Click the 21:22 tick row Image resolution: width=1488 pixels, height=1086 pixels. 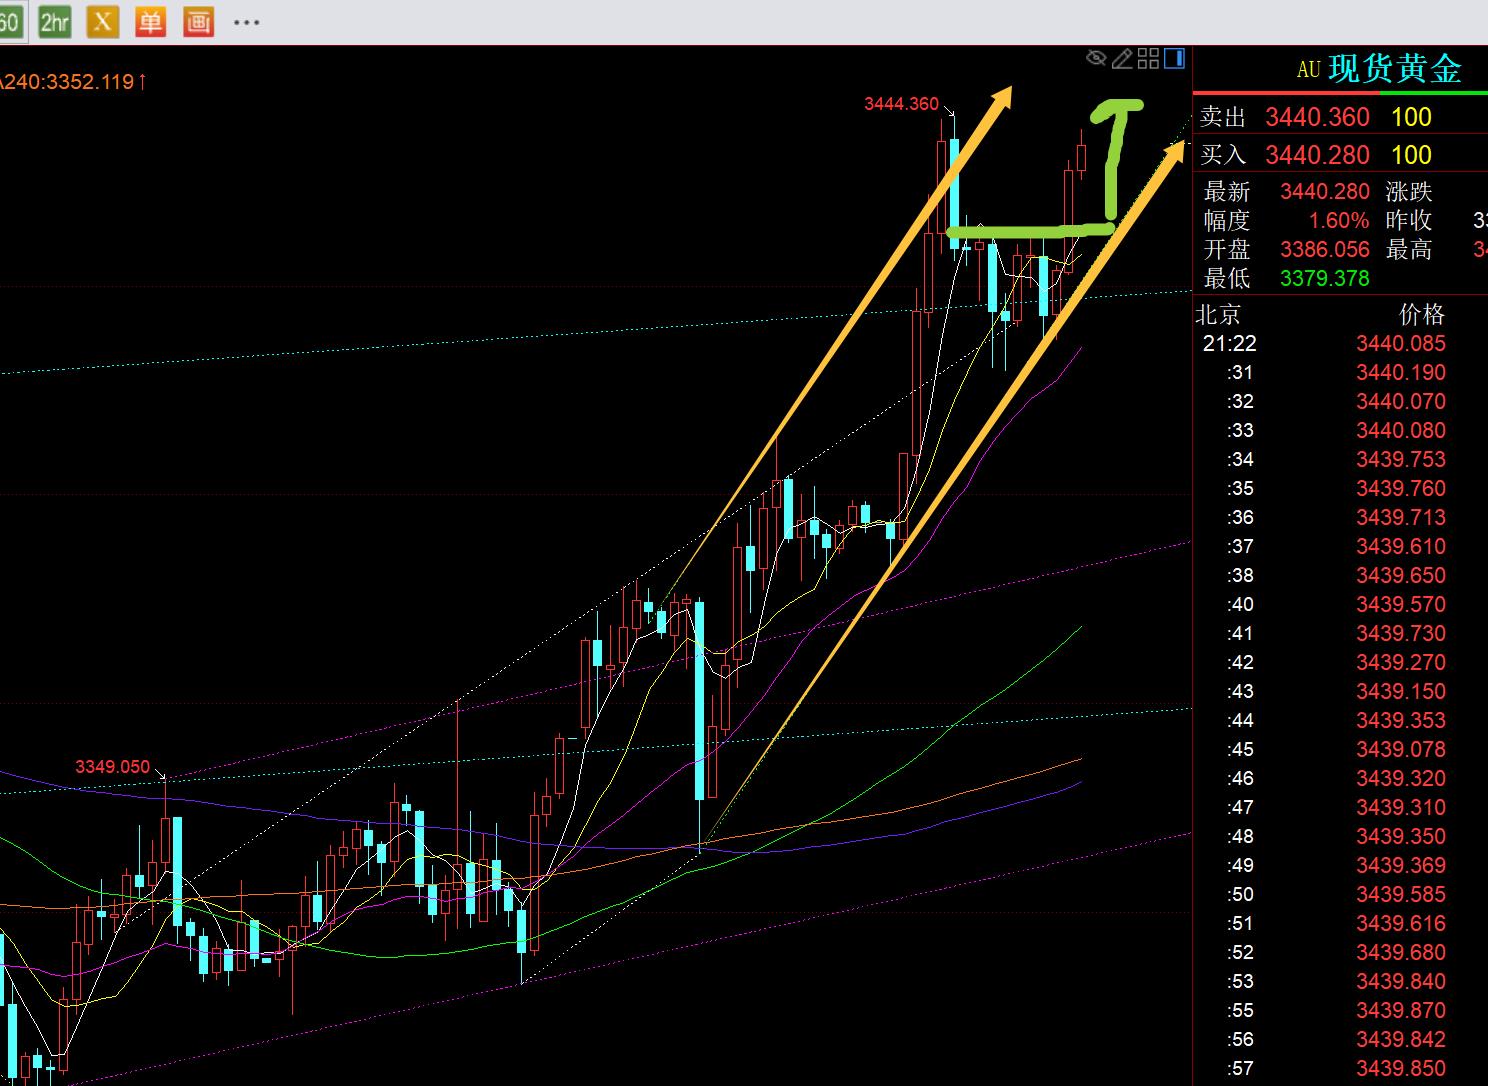1340,344
